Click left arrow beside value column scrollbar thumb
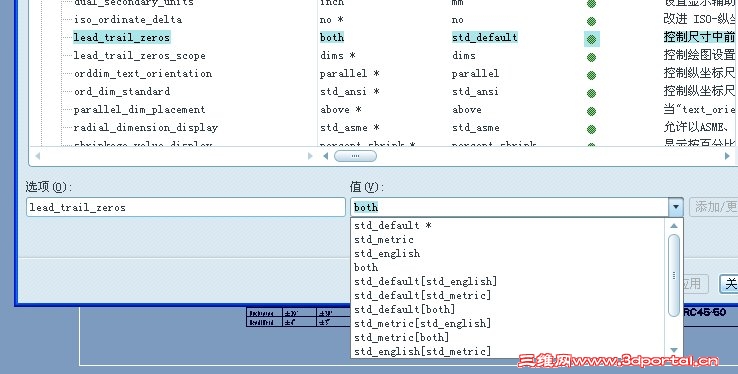The image size is (738, 374). pyautogui.click(x=326, y=156)
